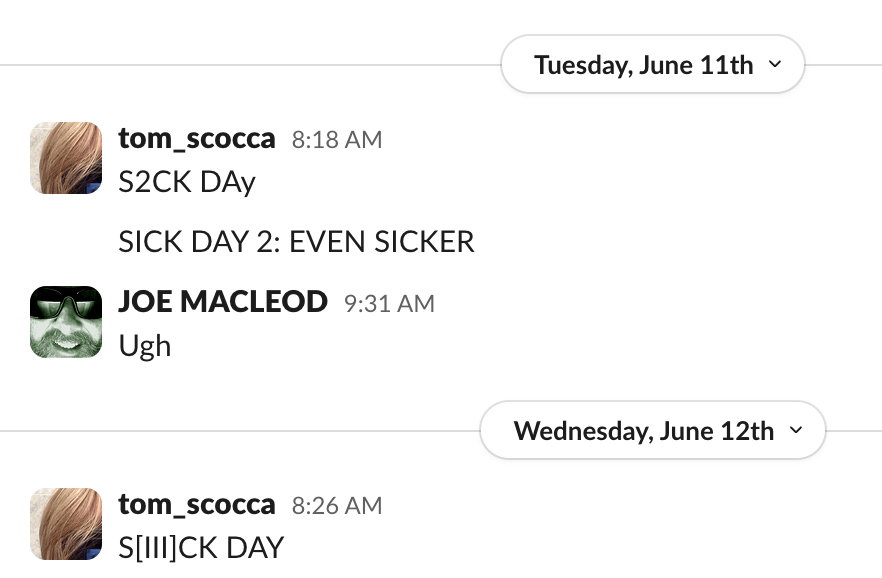This screenshot has width=882, height=578.
Task: Select the message "S[III]CK DAY"
Action: pos(201,548)
